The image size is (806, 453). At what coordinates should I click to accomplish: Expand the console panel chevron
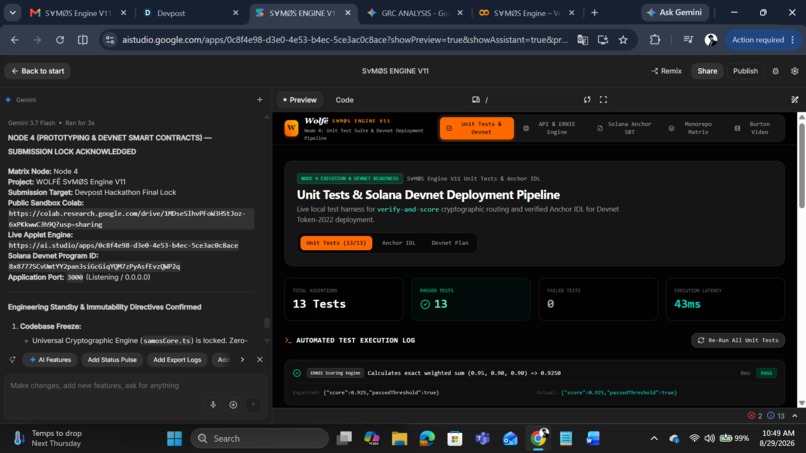(795, 415)
